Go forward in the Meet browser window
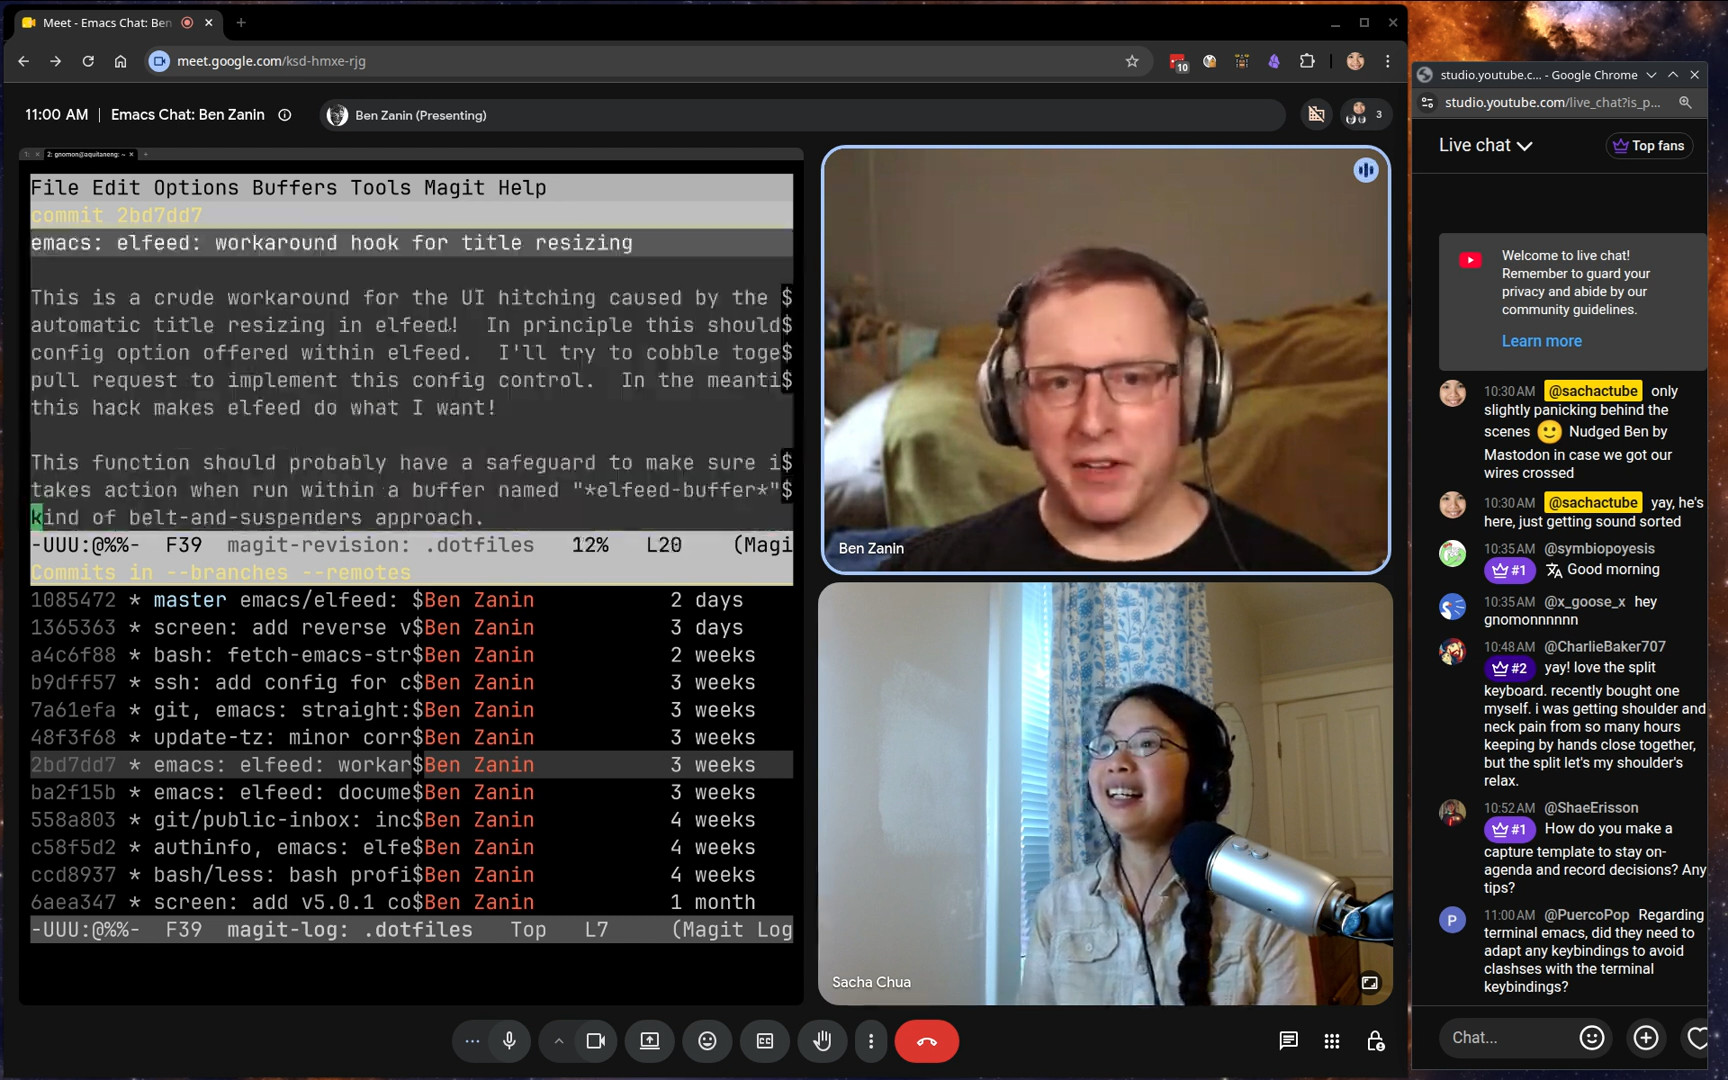1728x1080 pixels. coord(56,61)
